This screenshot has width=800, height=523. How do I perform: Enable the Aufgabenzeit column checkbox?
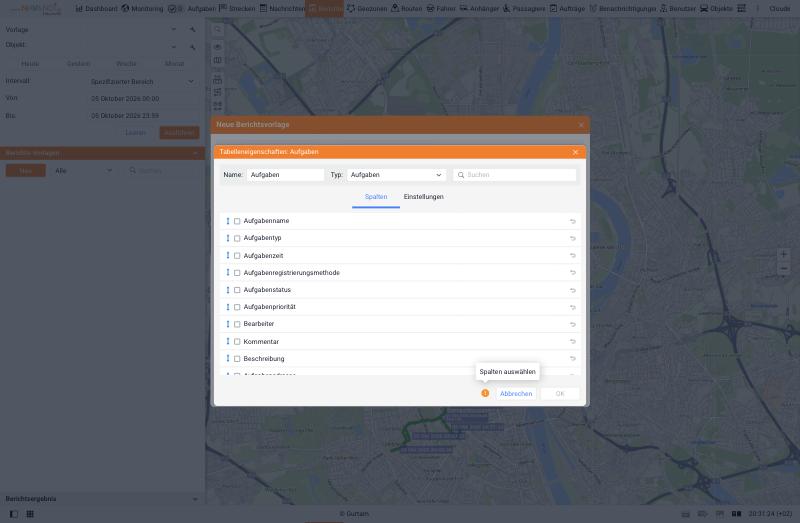click(x=237, y=256)
